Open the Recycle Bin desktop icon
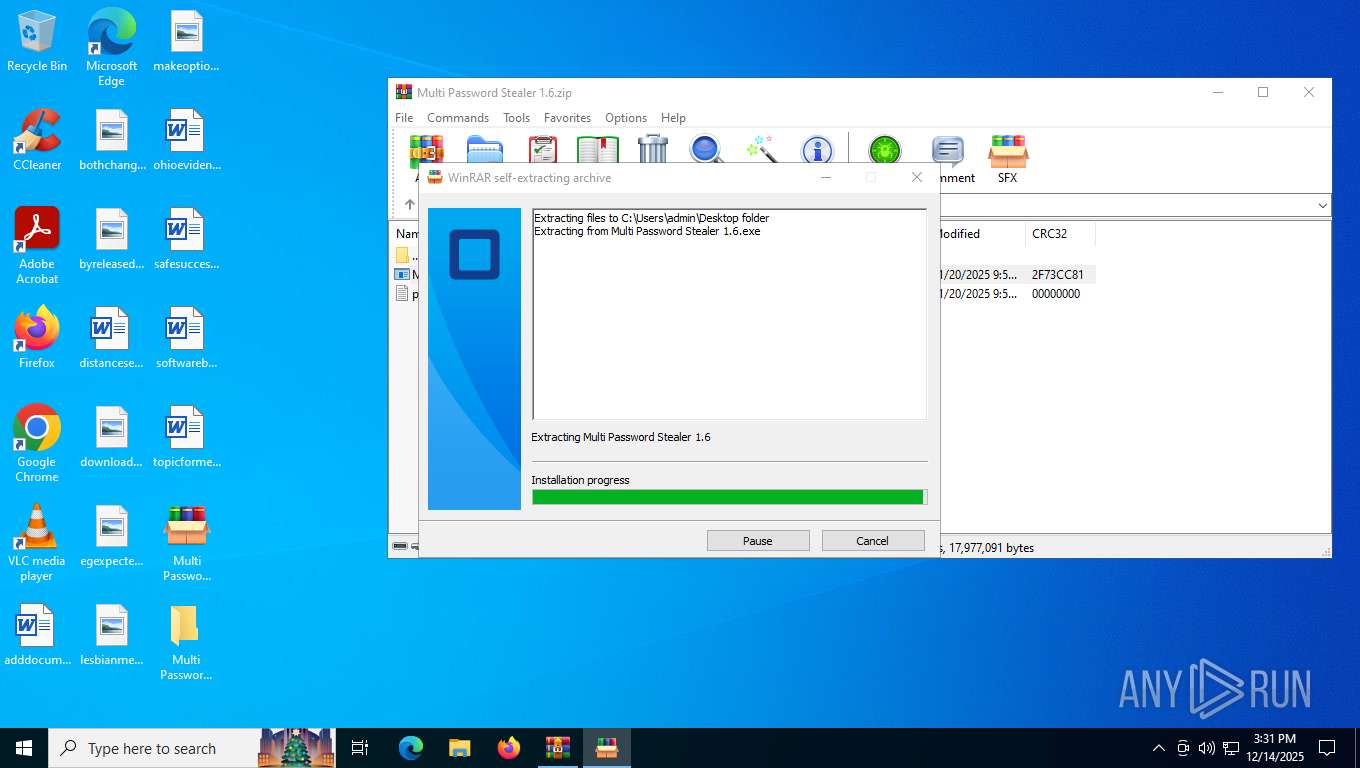The width and height of the screenshot is (1360, 768). coord(37,41)
